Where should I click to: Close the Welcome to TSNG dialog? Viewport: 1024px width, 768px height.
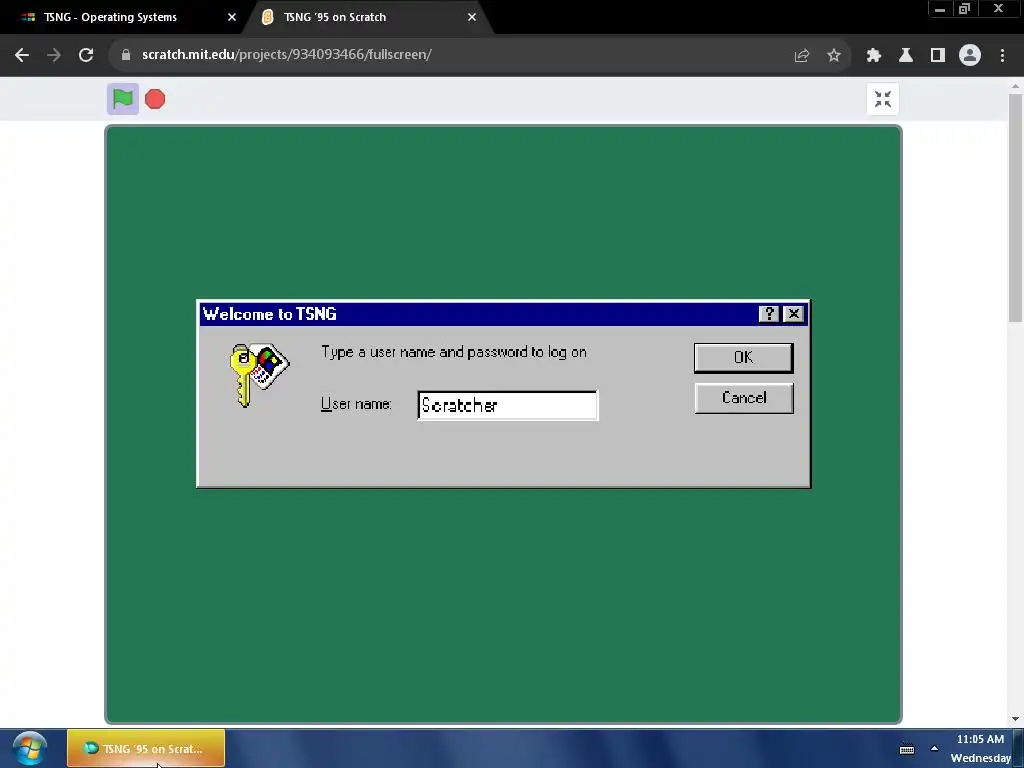pos(793,314)
